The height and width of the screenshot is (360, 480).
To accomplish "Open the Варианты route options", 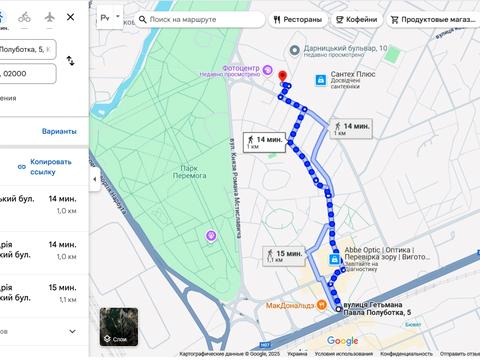I will click(x=59, y=131).
